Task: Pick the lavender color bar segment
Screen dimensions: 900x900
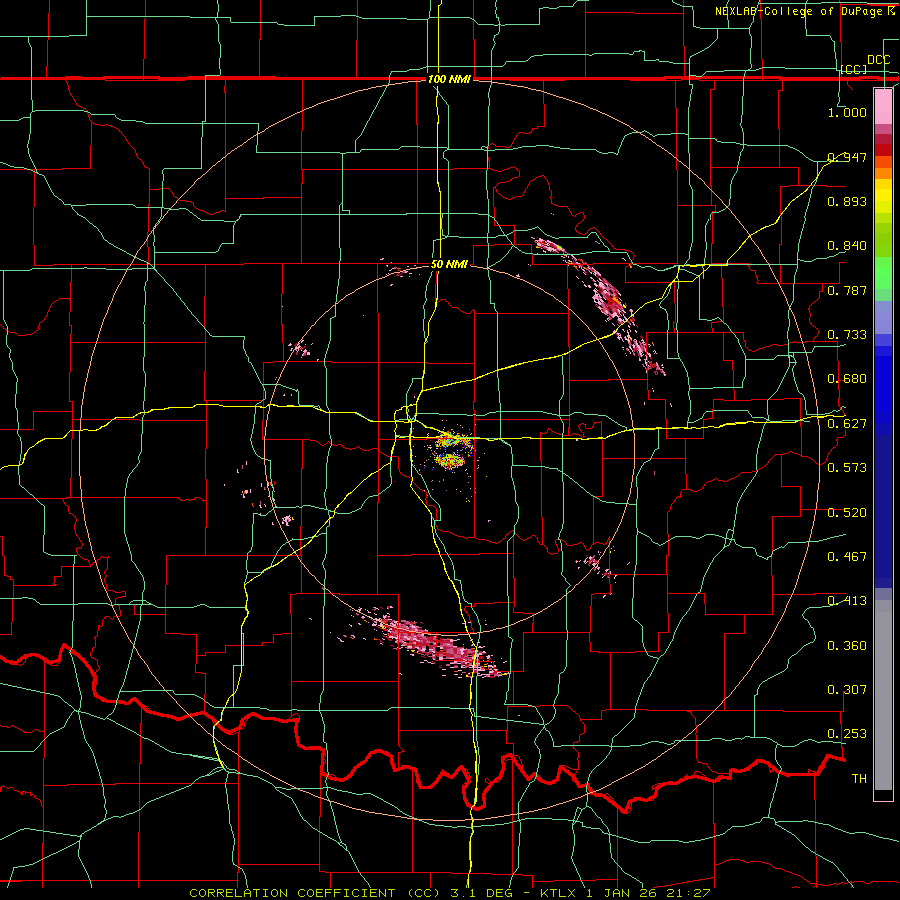Action: click(x=883, y=317)
